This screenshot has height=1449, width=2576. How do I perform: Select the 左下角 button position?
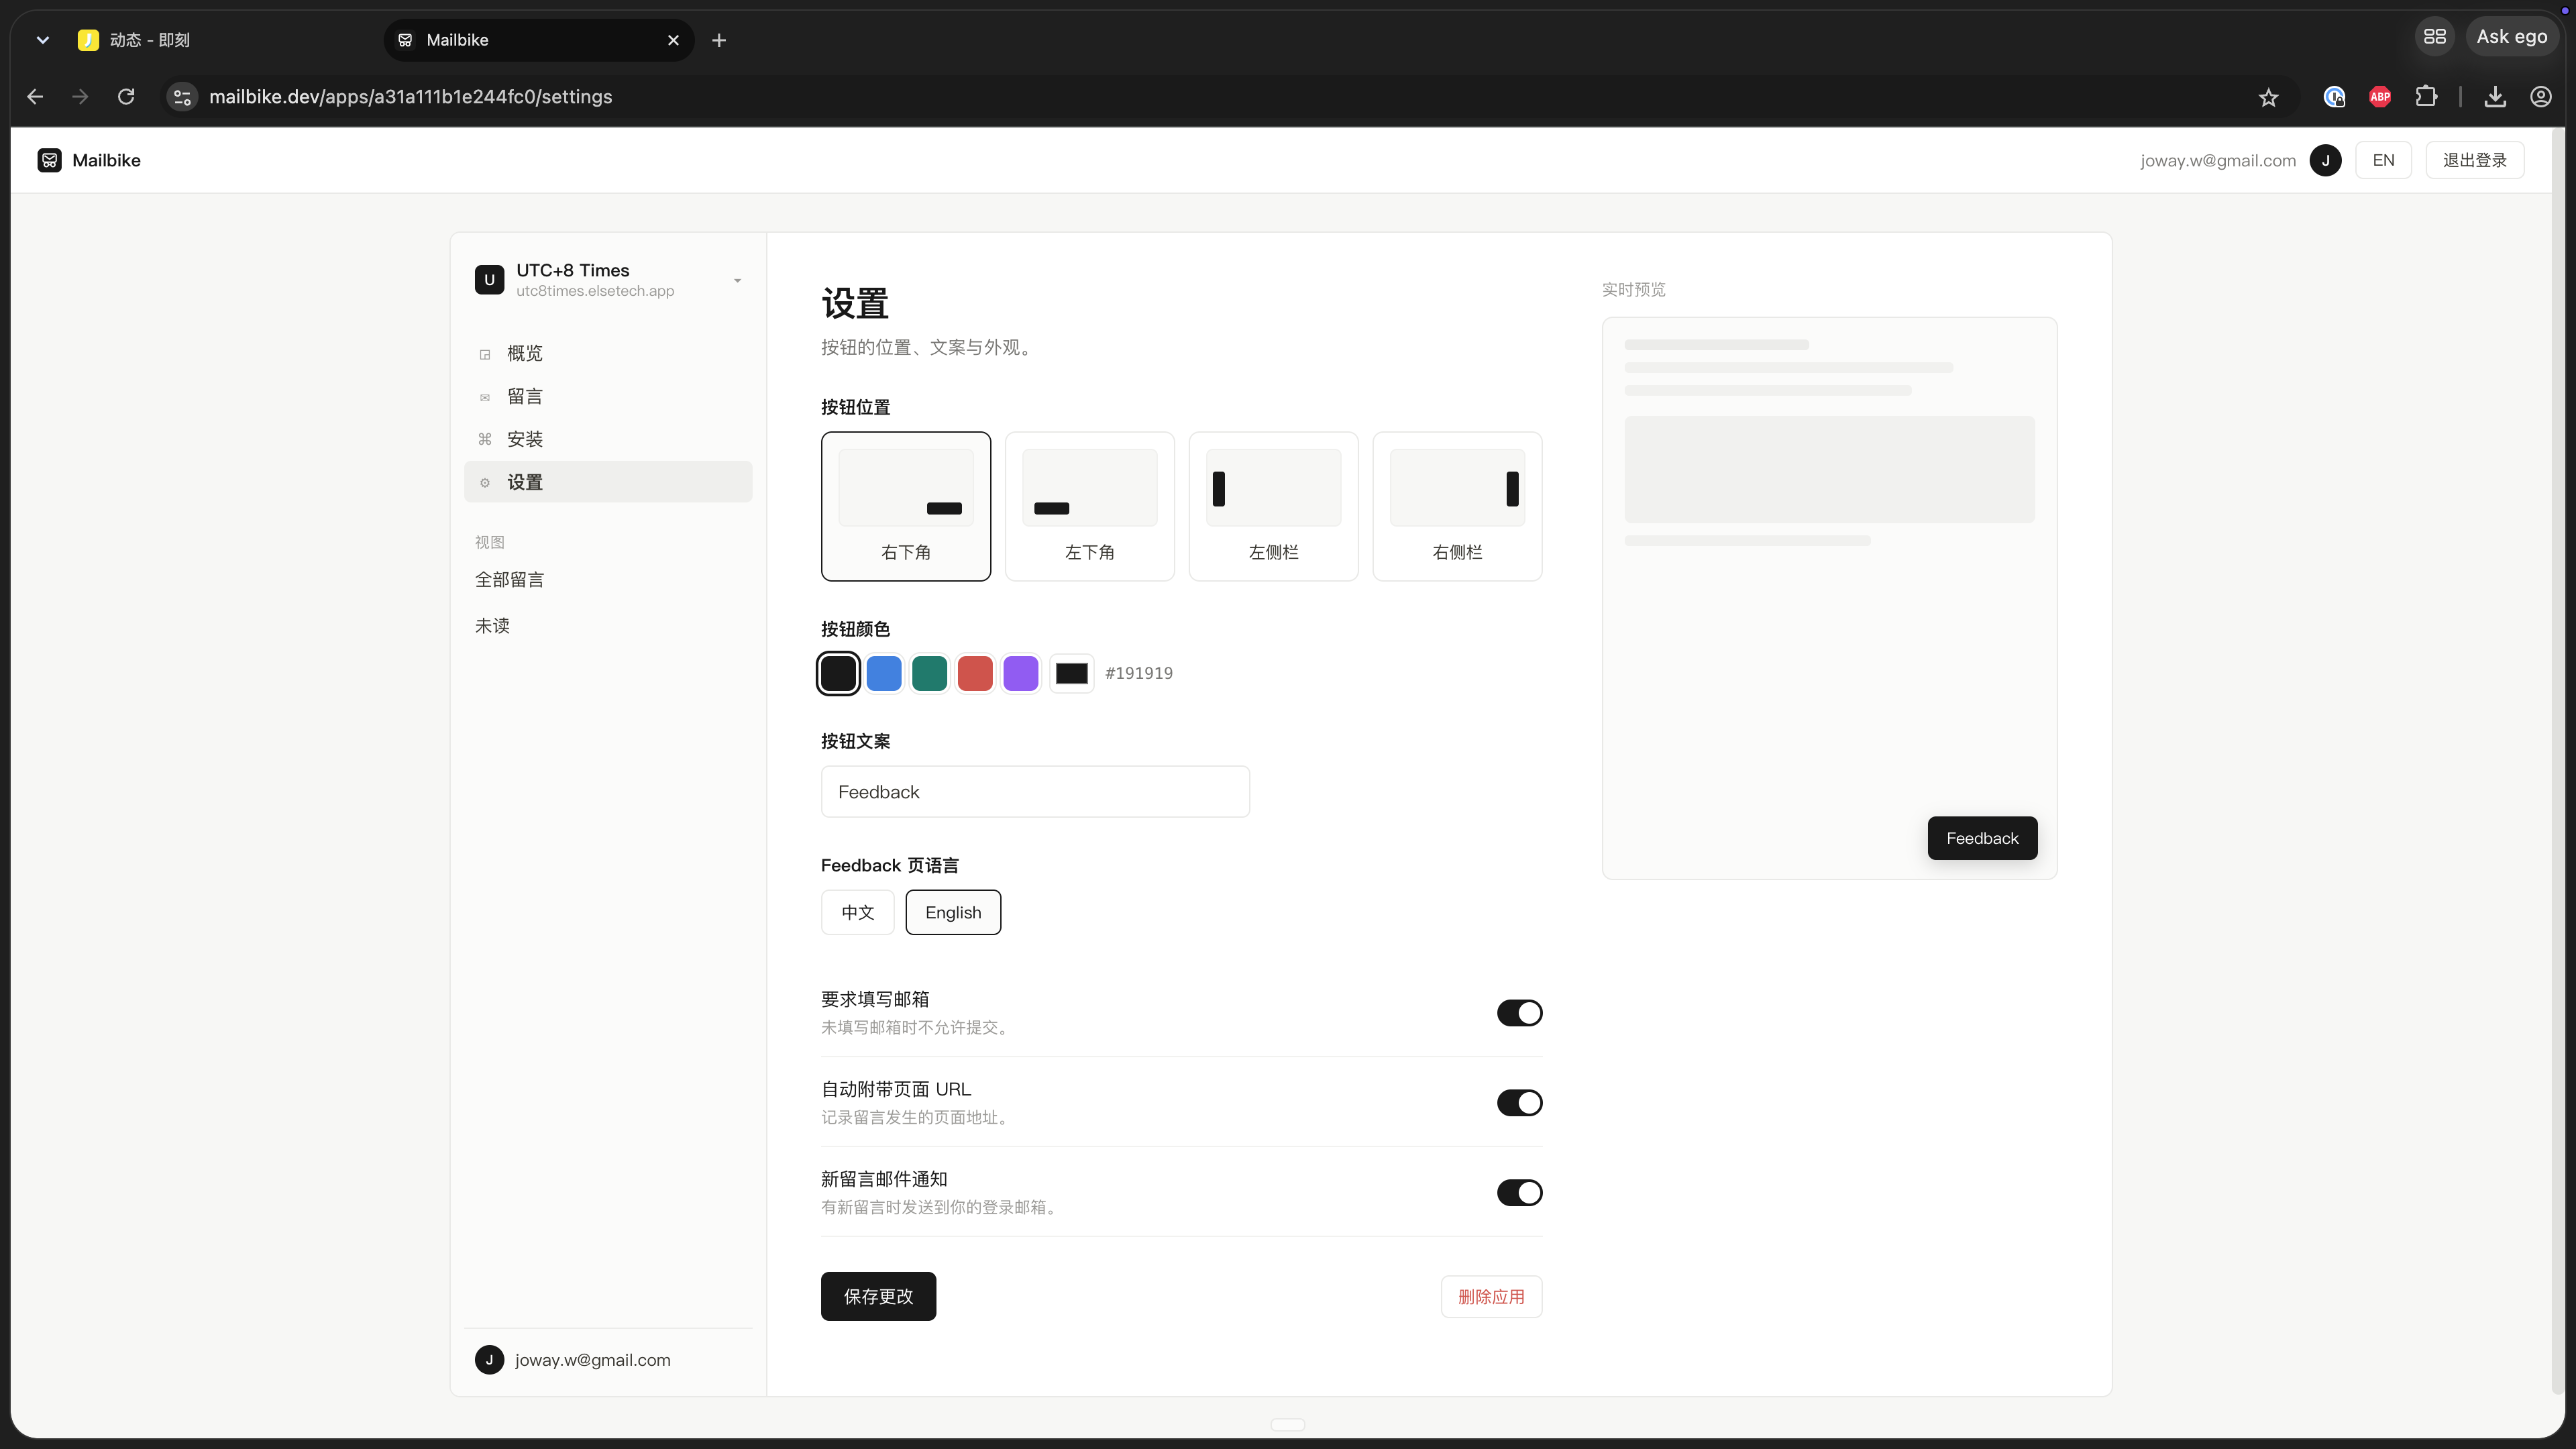pos(1090,506)
